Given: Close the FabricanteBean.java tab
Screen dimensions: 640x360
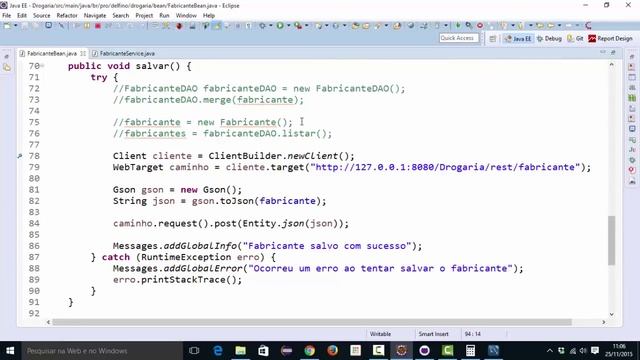Looking at the screenshot, I should pos(83,53).
